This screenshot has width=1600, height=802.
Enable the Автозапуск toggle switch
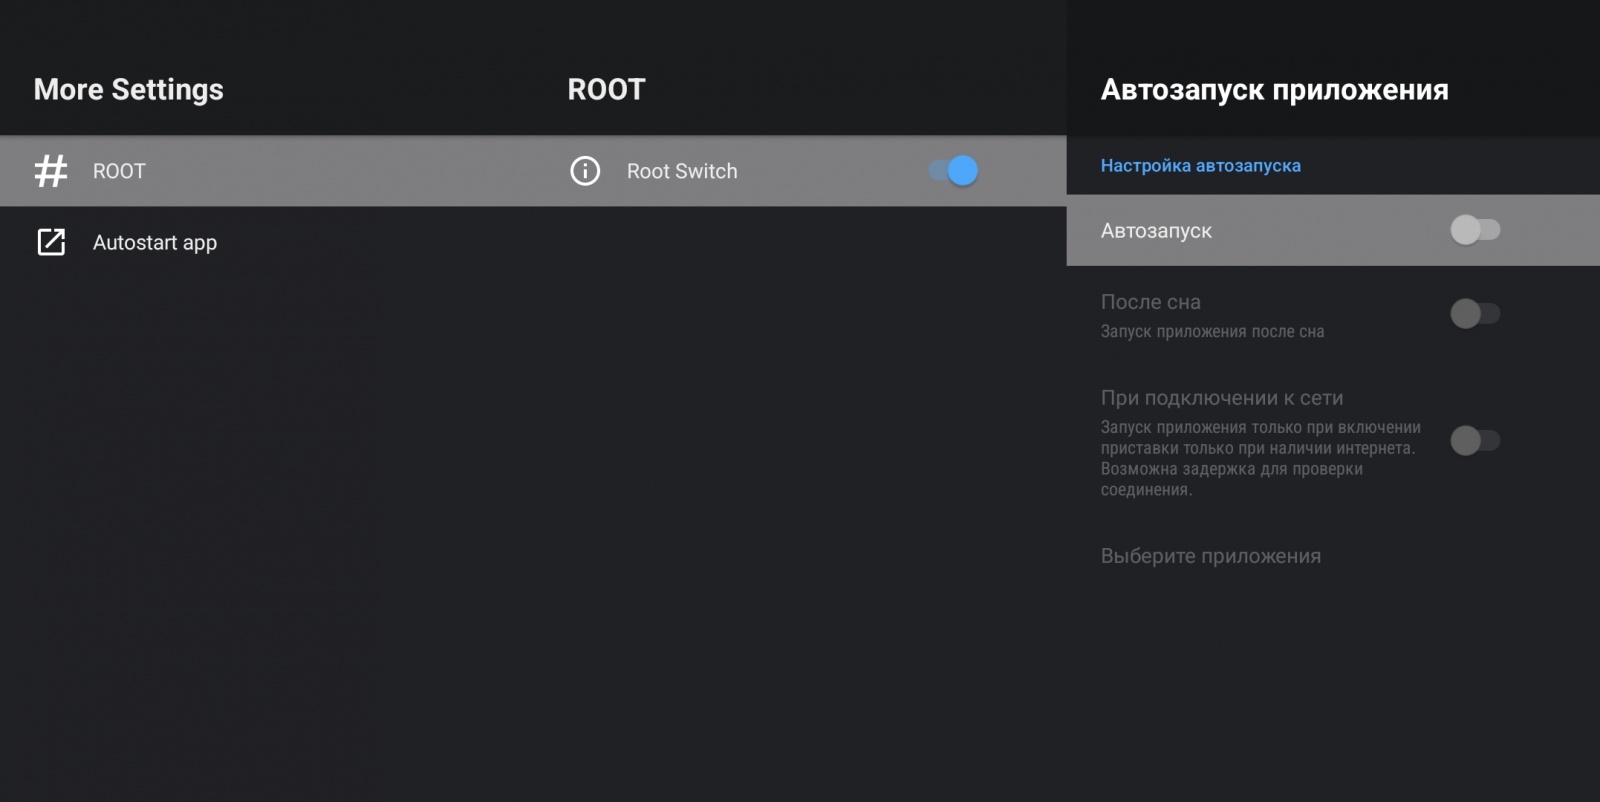(x=1475, y=230)
